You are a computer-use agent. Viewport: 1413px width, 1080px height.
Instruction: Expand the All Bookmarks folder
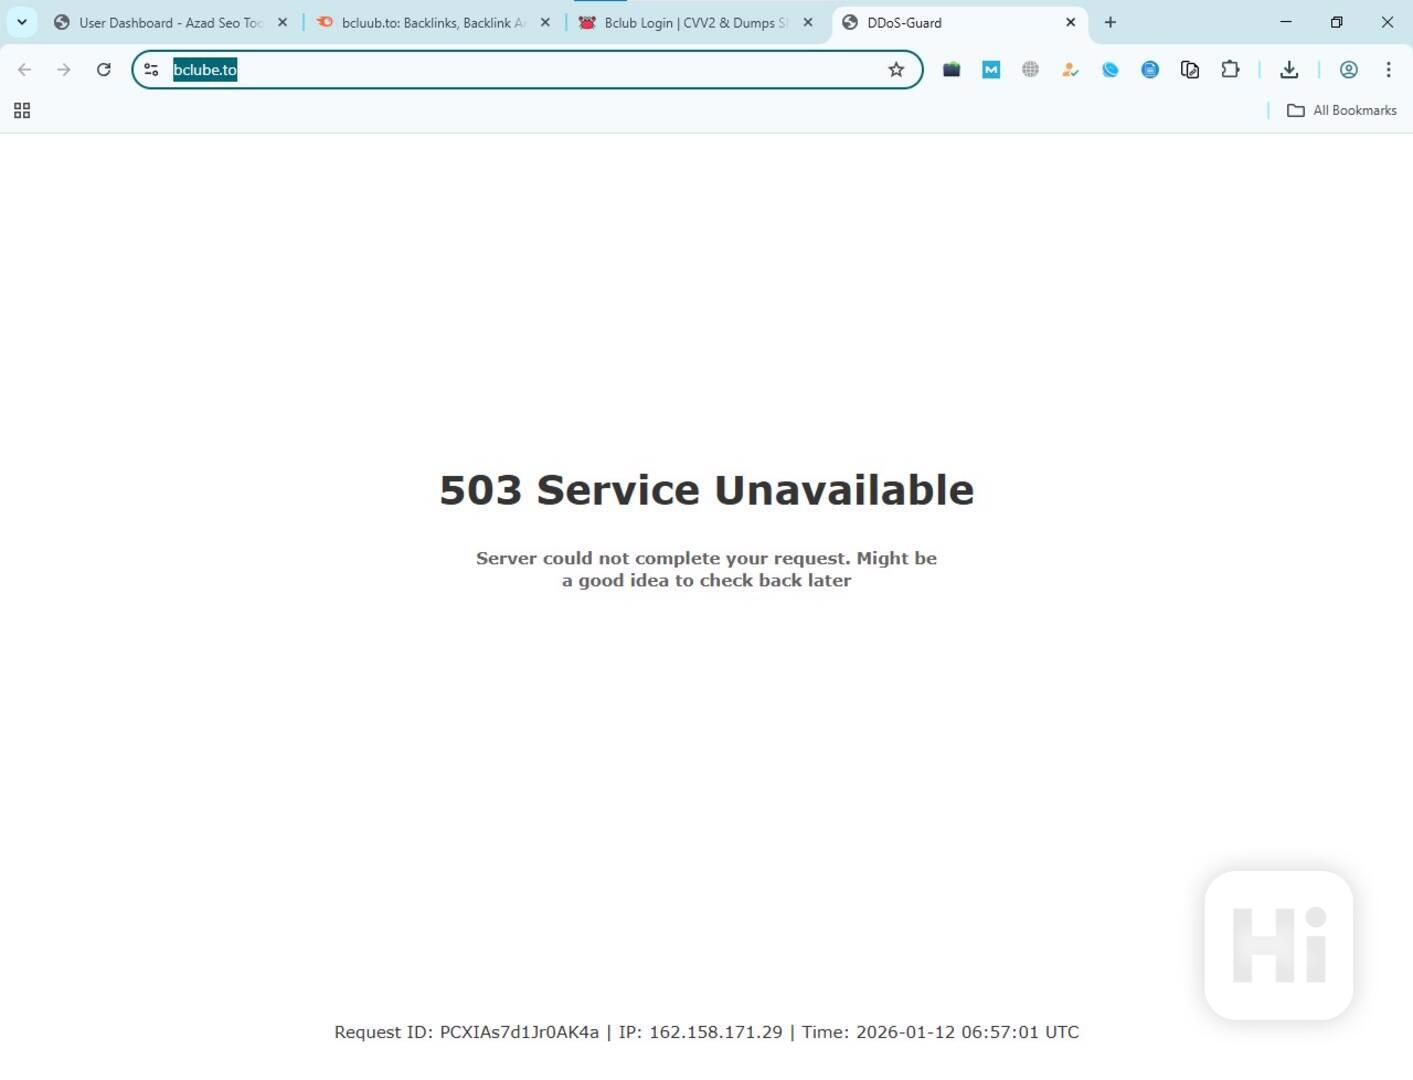pyautogui.click(x=1341, y=110)
